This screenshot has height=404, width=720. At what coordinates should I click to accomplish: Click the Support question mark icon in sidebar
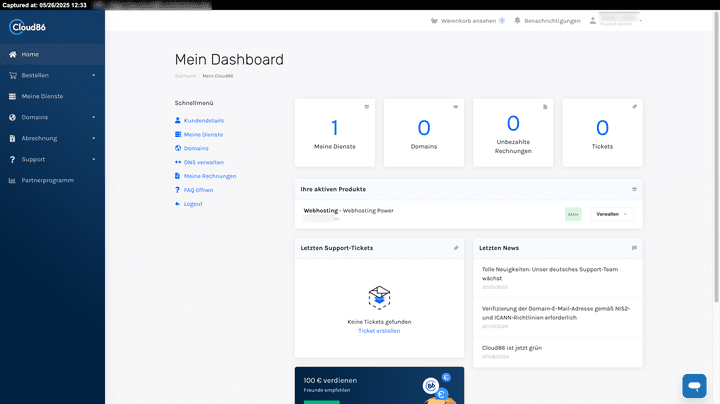[x=12, y=159]
